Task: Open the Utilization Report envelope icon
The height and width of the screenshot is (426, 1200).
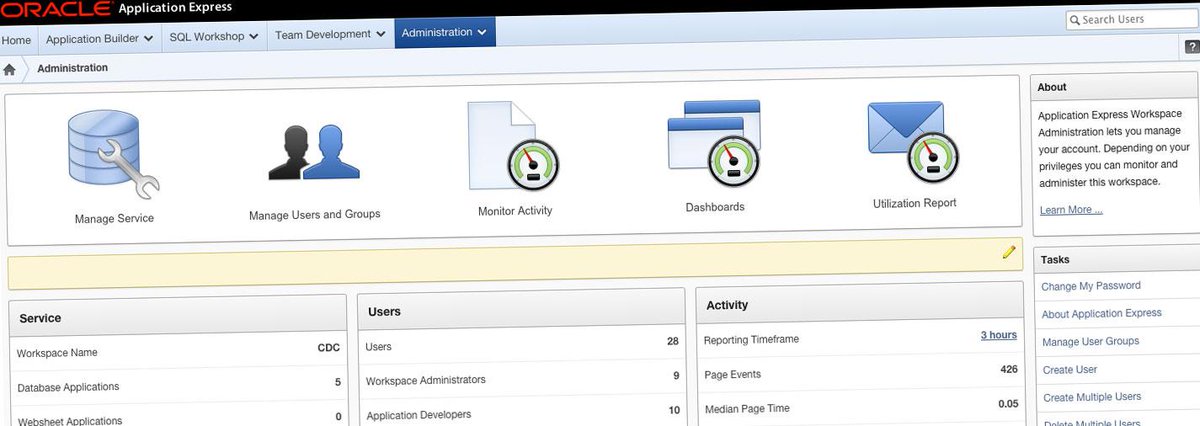Action: click(912, 142)
